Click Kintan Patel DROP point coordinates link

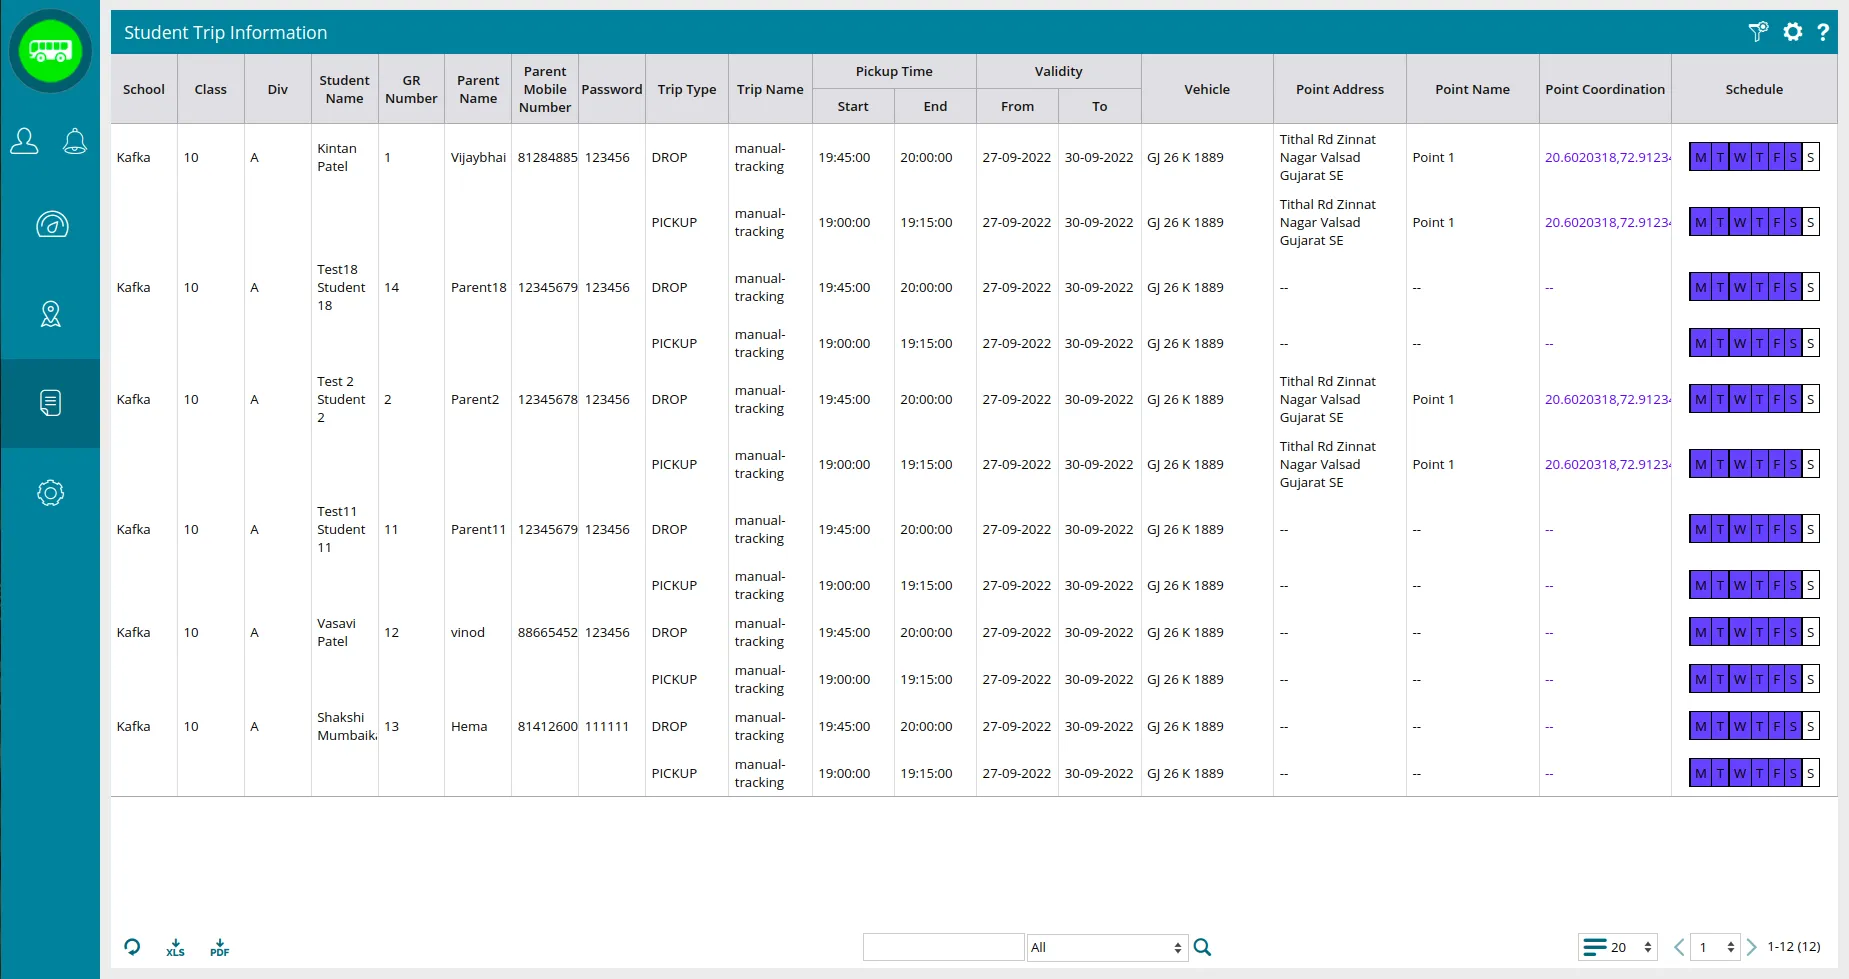coord(1606,158)
